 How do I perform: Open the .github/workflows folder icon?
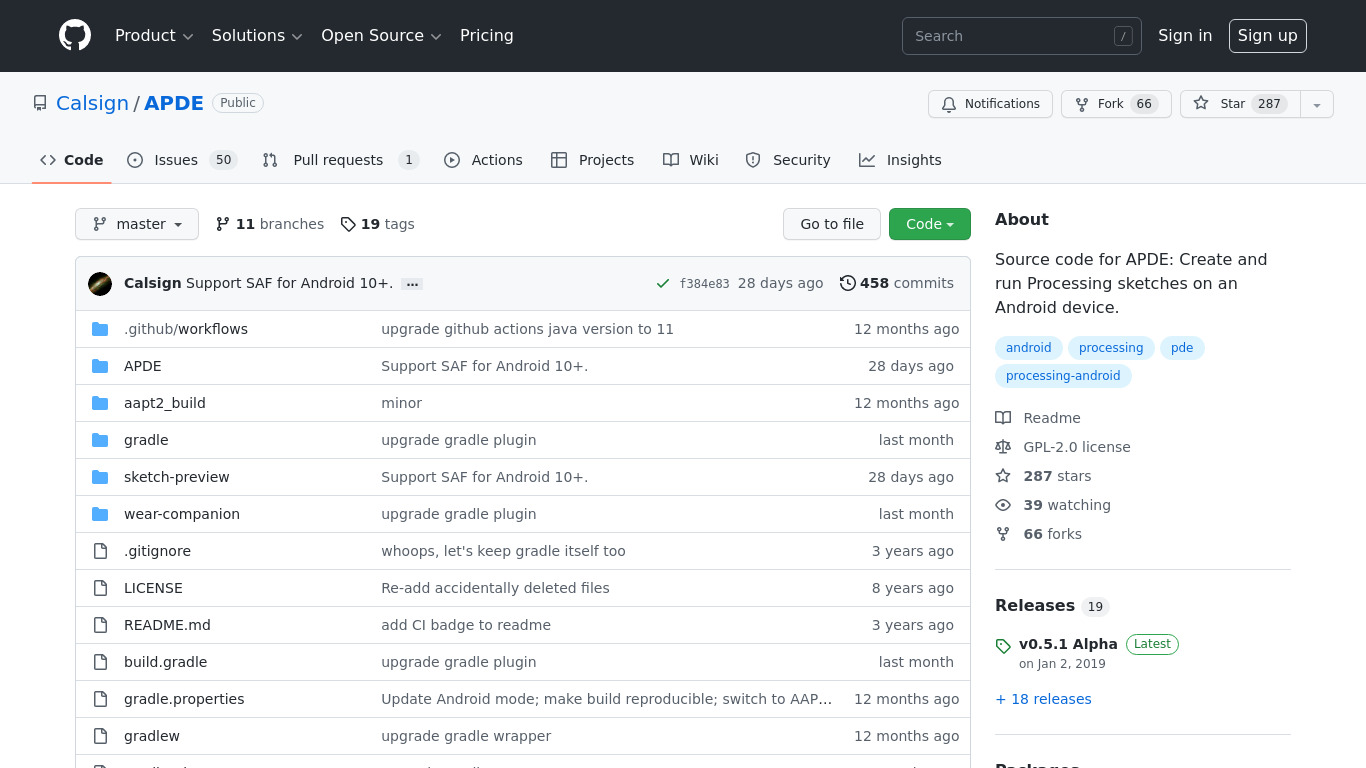pyautogui.click(x=100, y=329)
